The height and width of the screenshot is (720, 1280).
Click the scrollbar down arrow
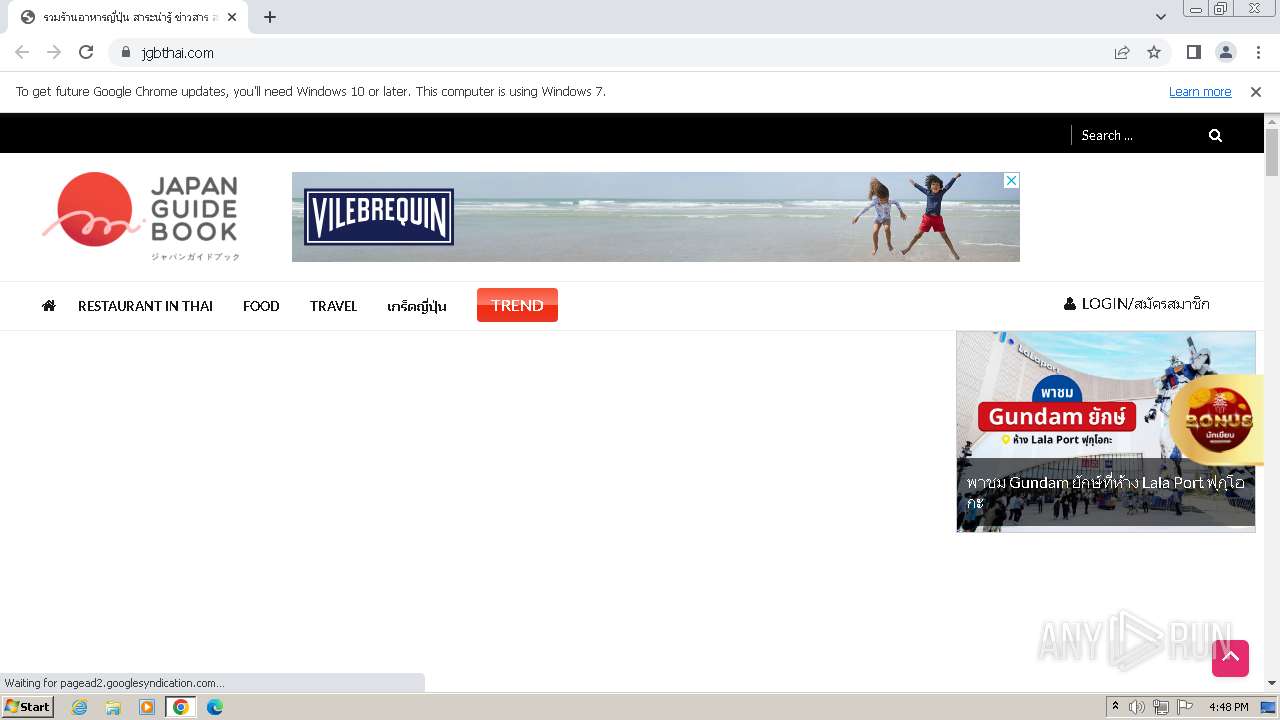pyautogui.click(x=1272, y=683)
